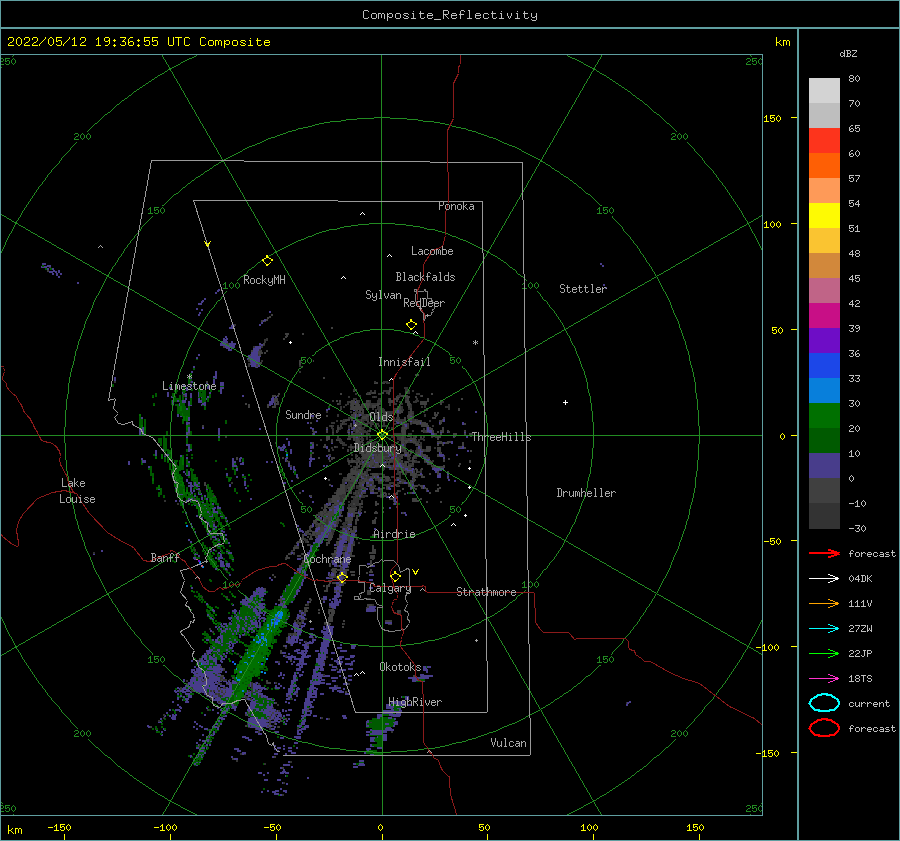Click the white plus marker west of Drumheller

(x=565, y=402)
